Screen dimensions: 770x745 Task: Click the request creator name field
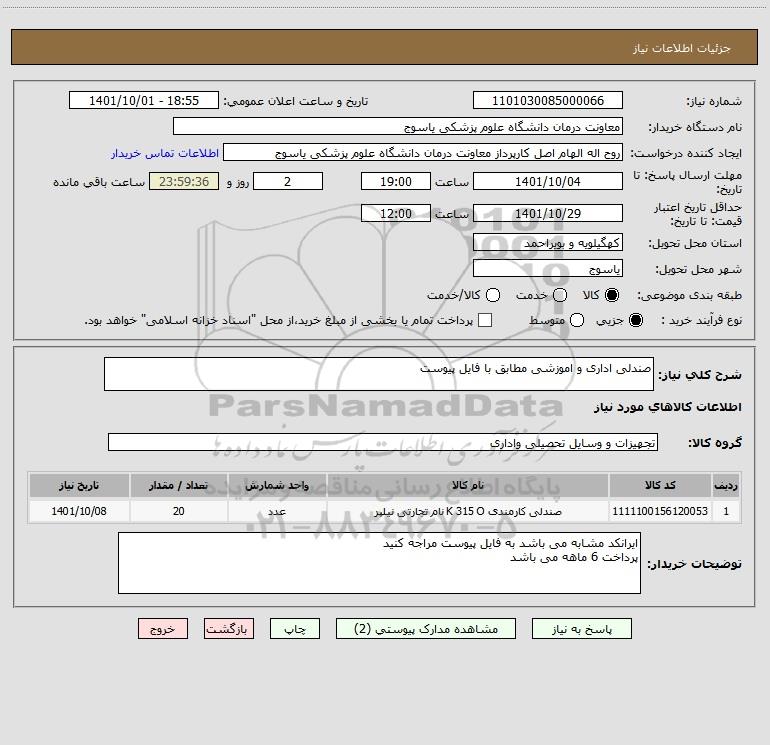point(423,153)
